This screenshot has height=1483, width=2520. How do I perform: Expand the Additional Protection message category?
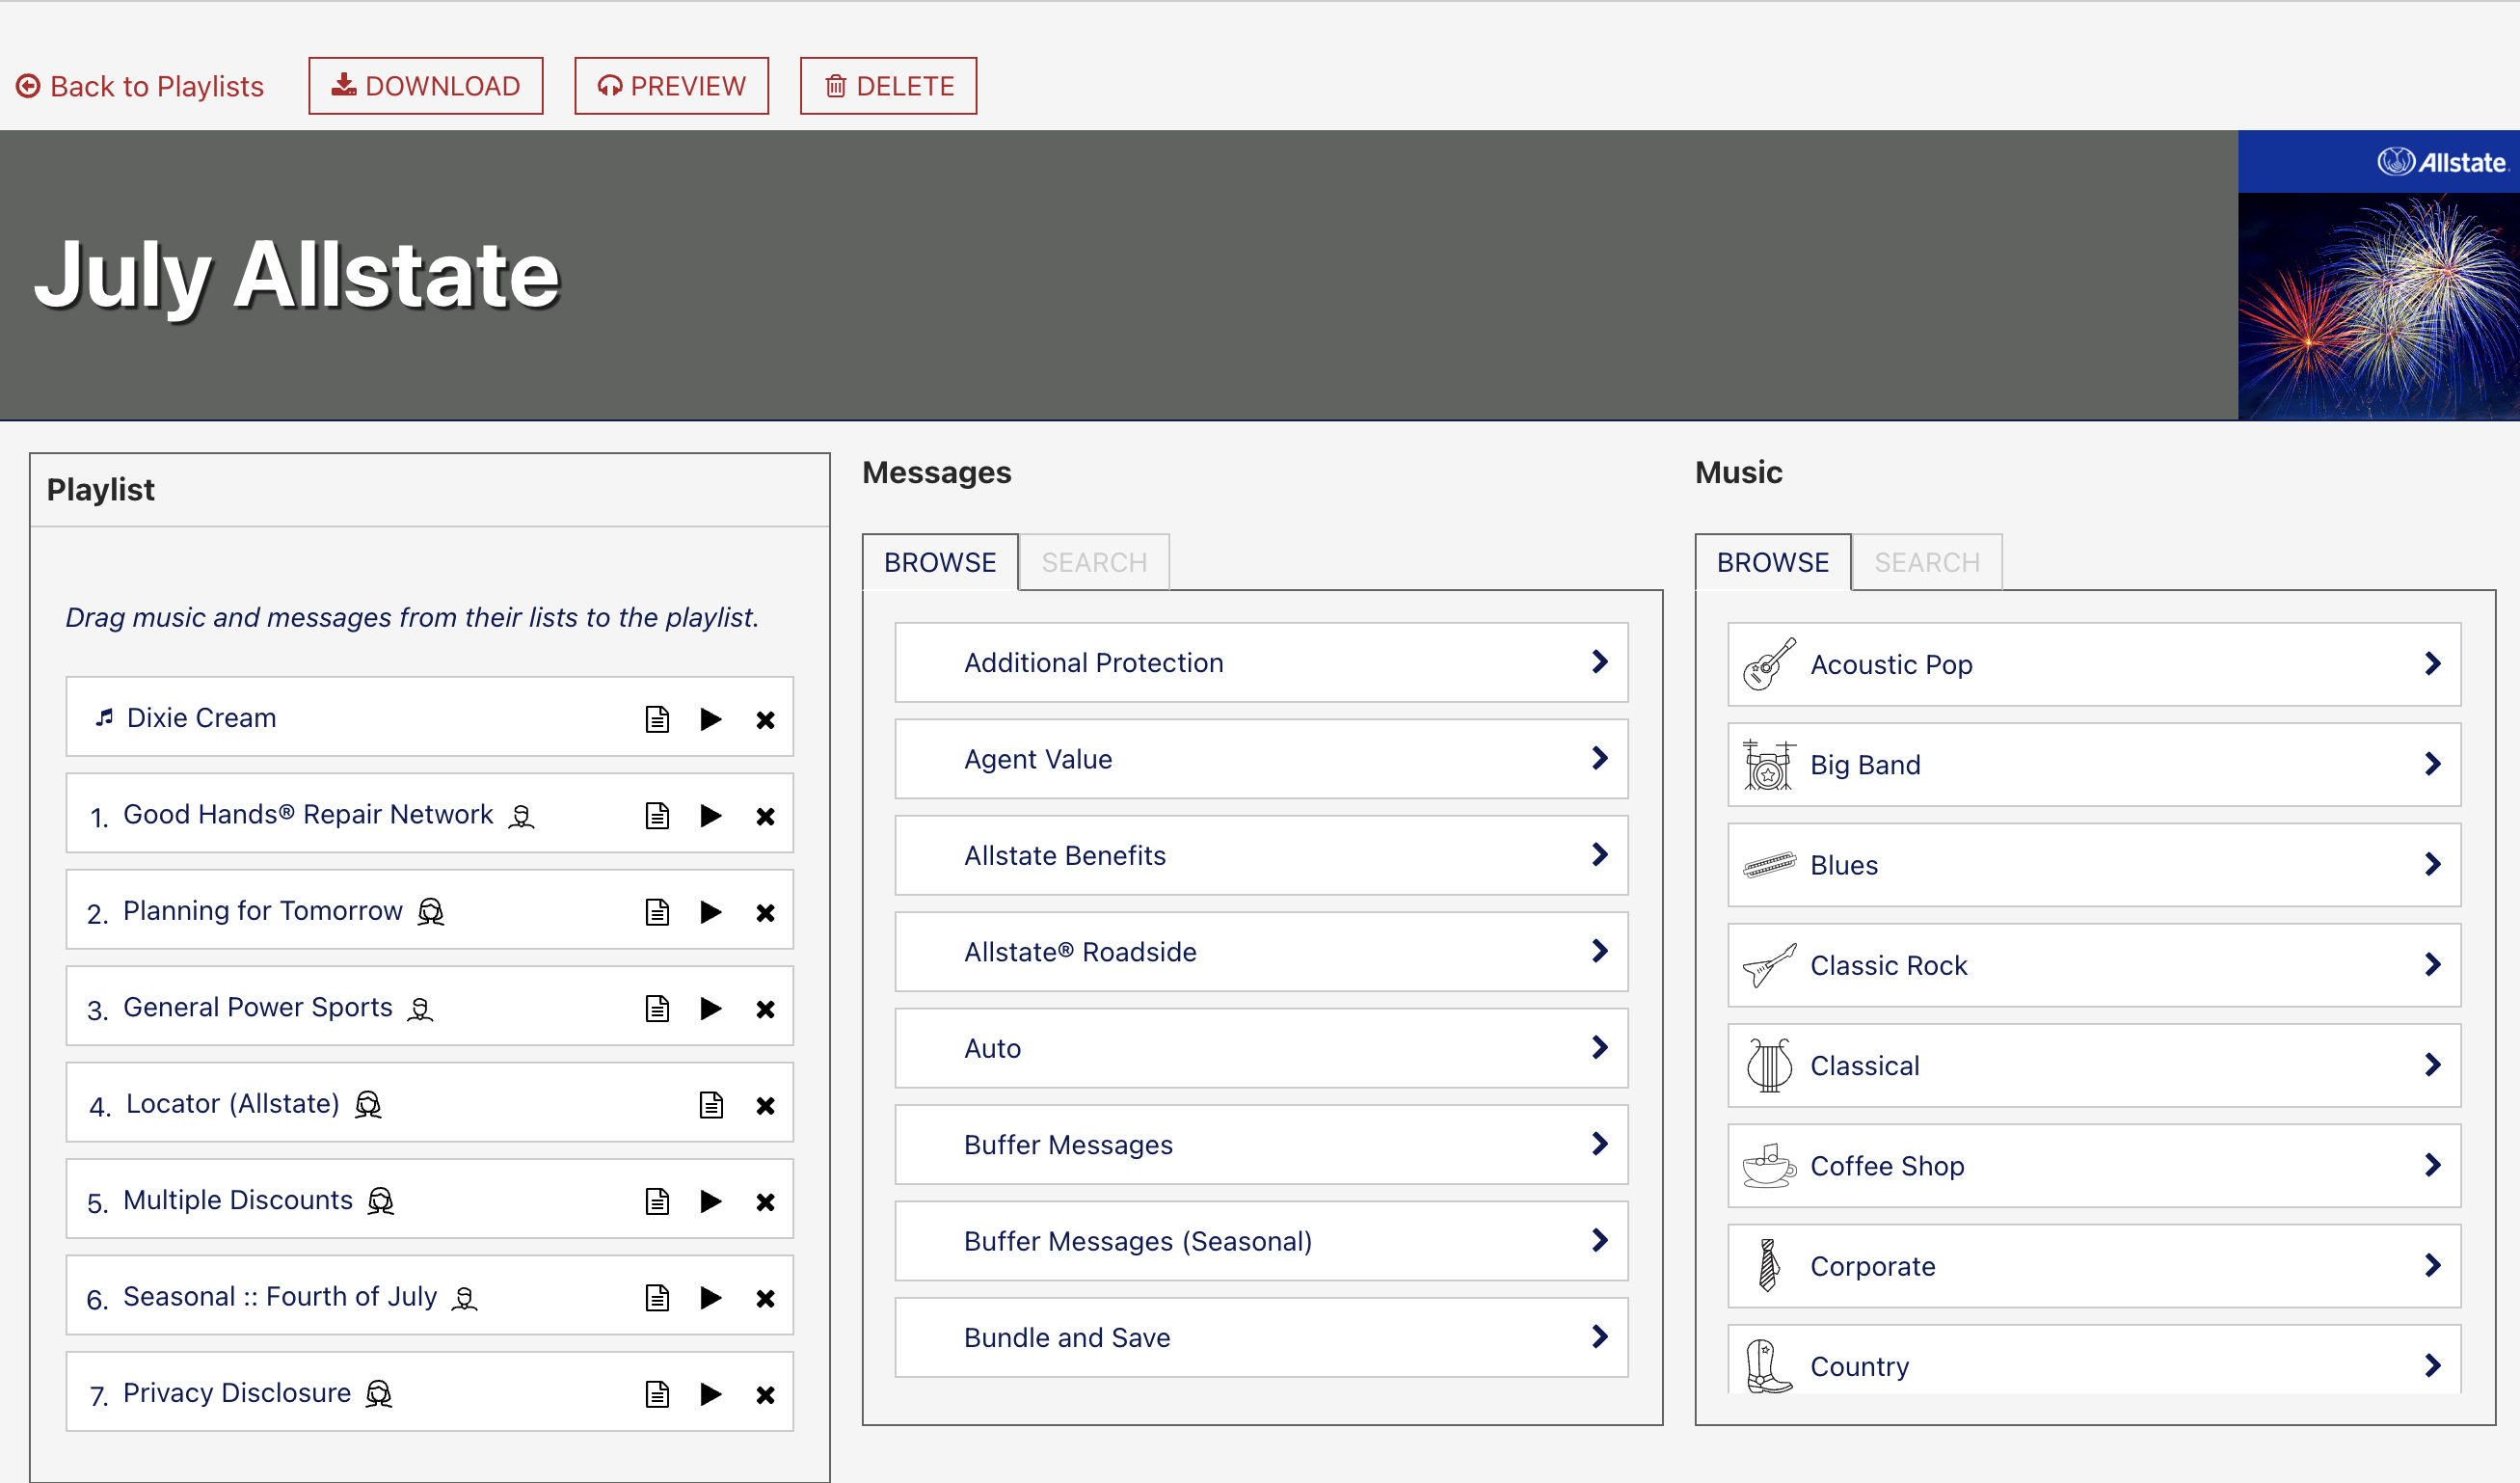(1261, 662)
